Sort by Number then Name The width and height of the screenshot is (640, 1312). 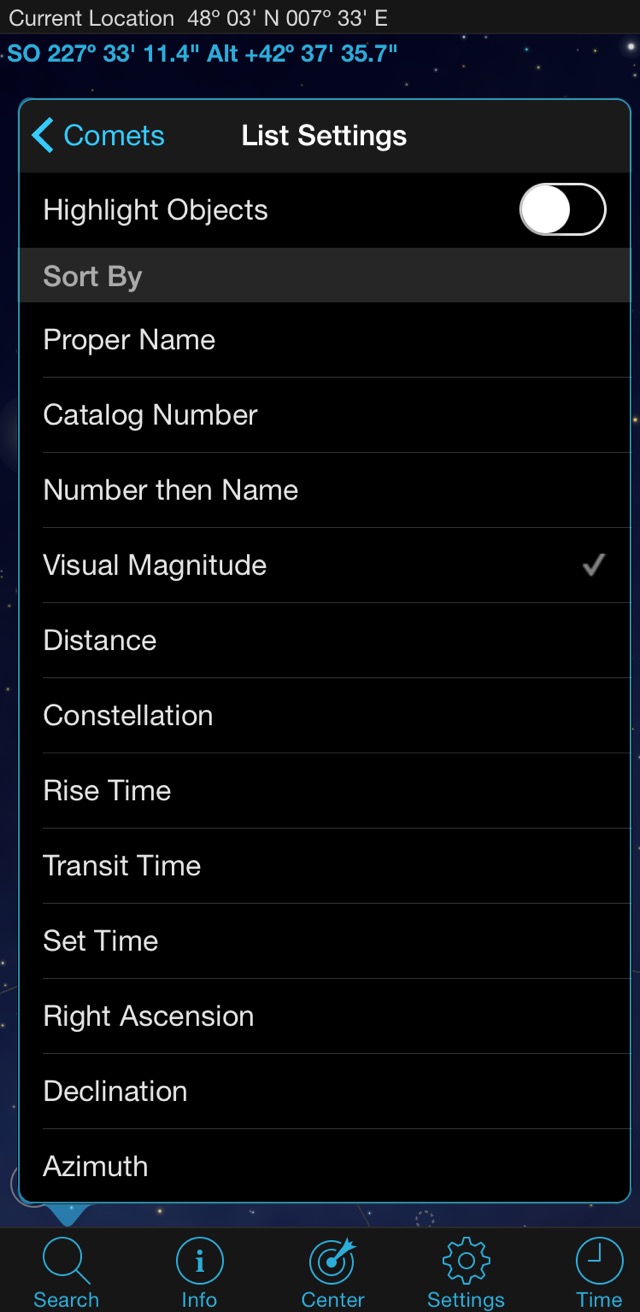(170, 490)
